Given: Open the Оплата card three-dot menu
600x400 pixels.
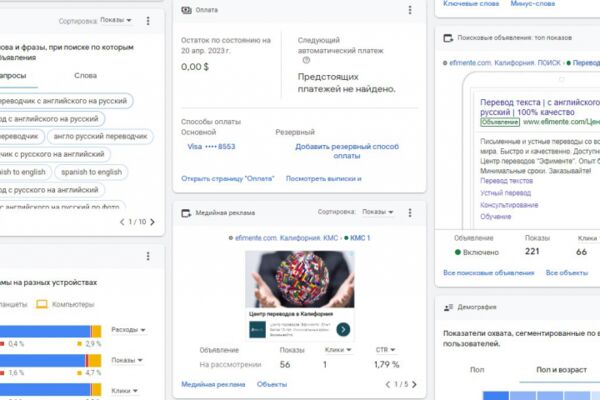Looking at the screenshot, I should point(410,10).
